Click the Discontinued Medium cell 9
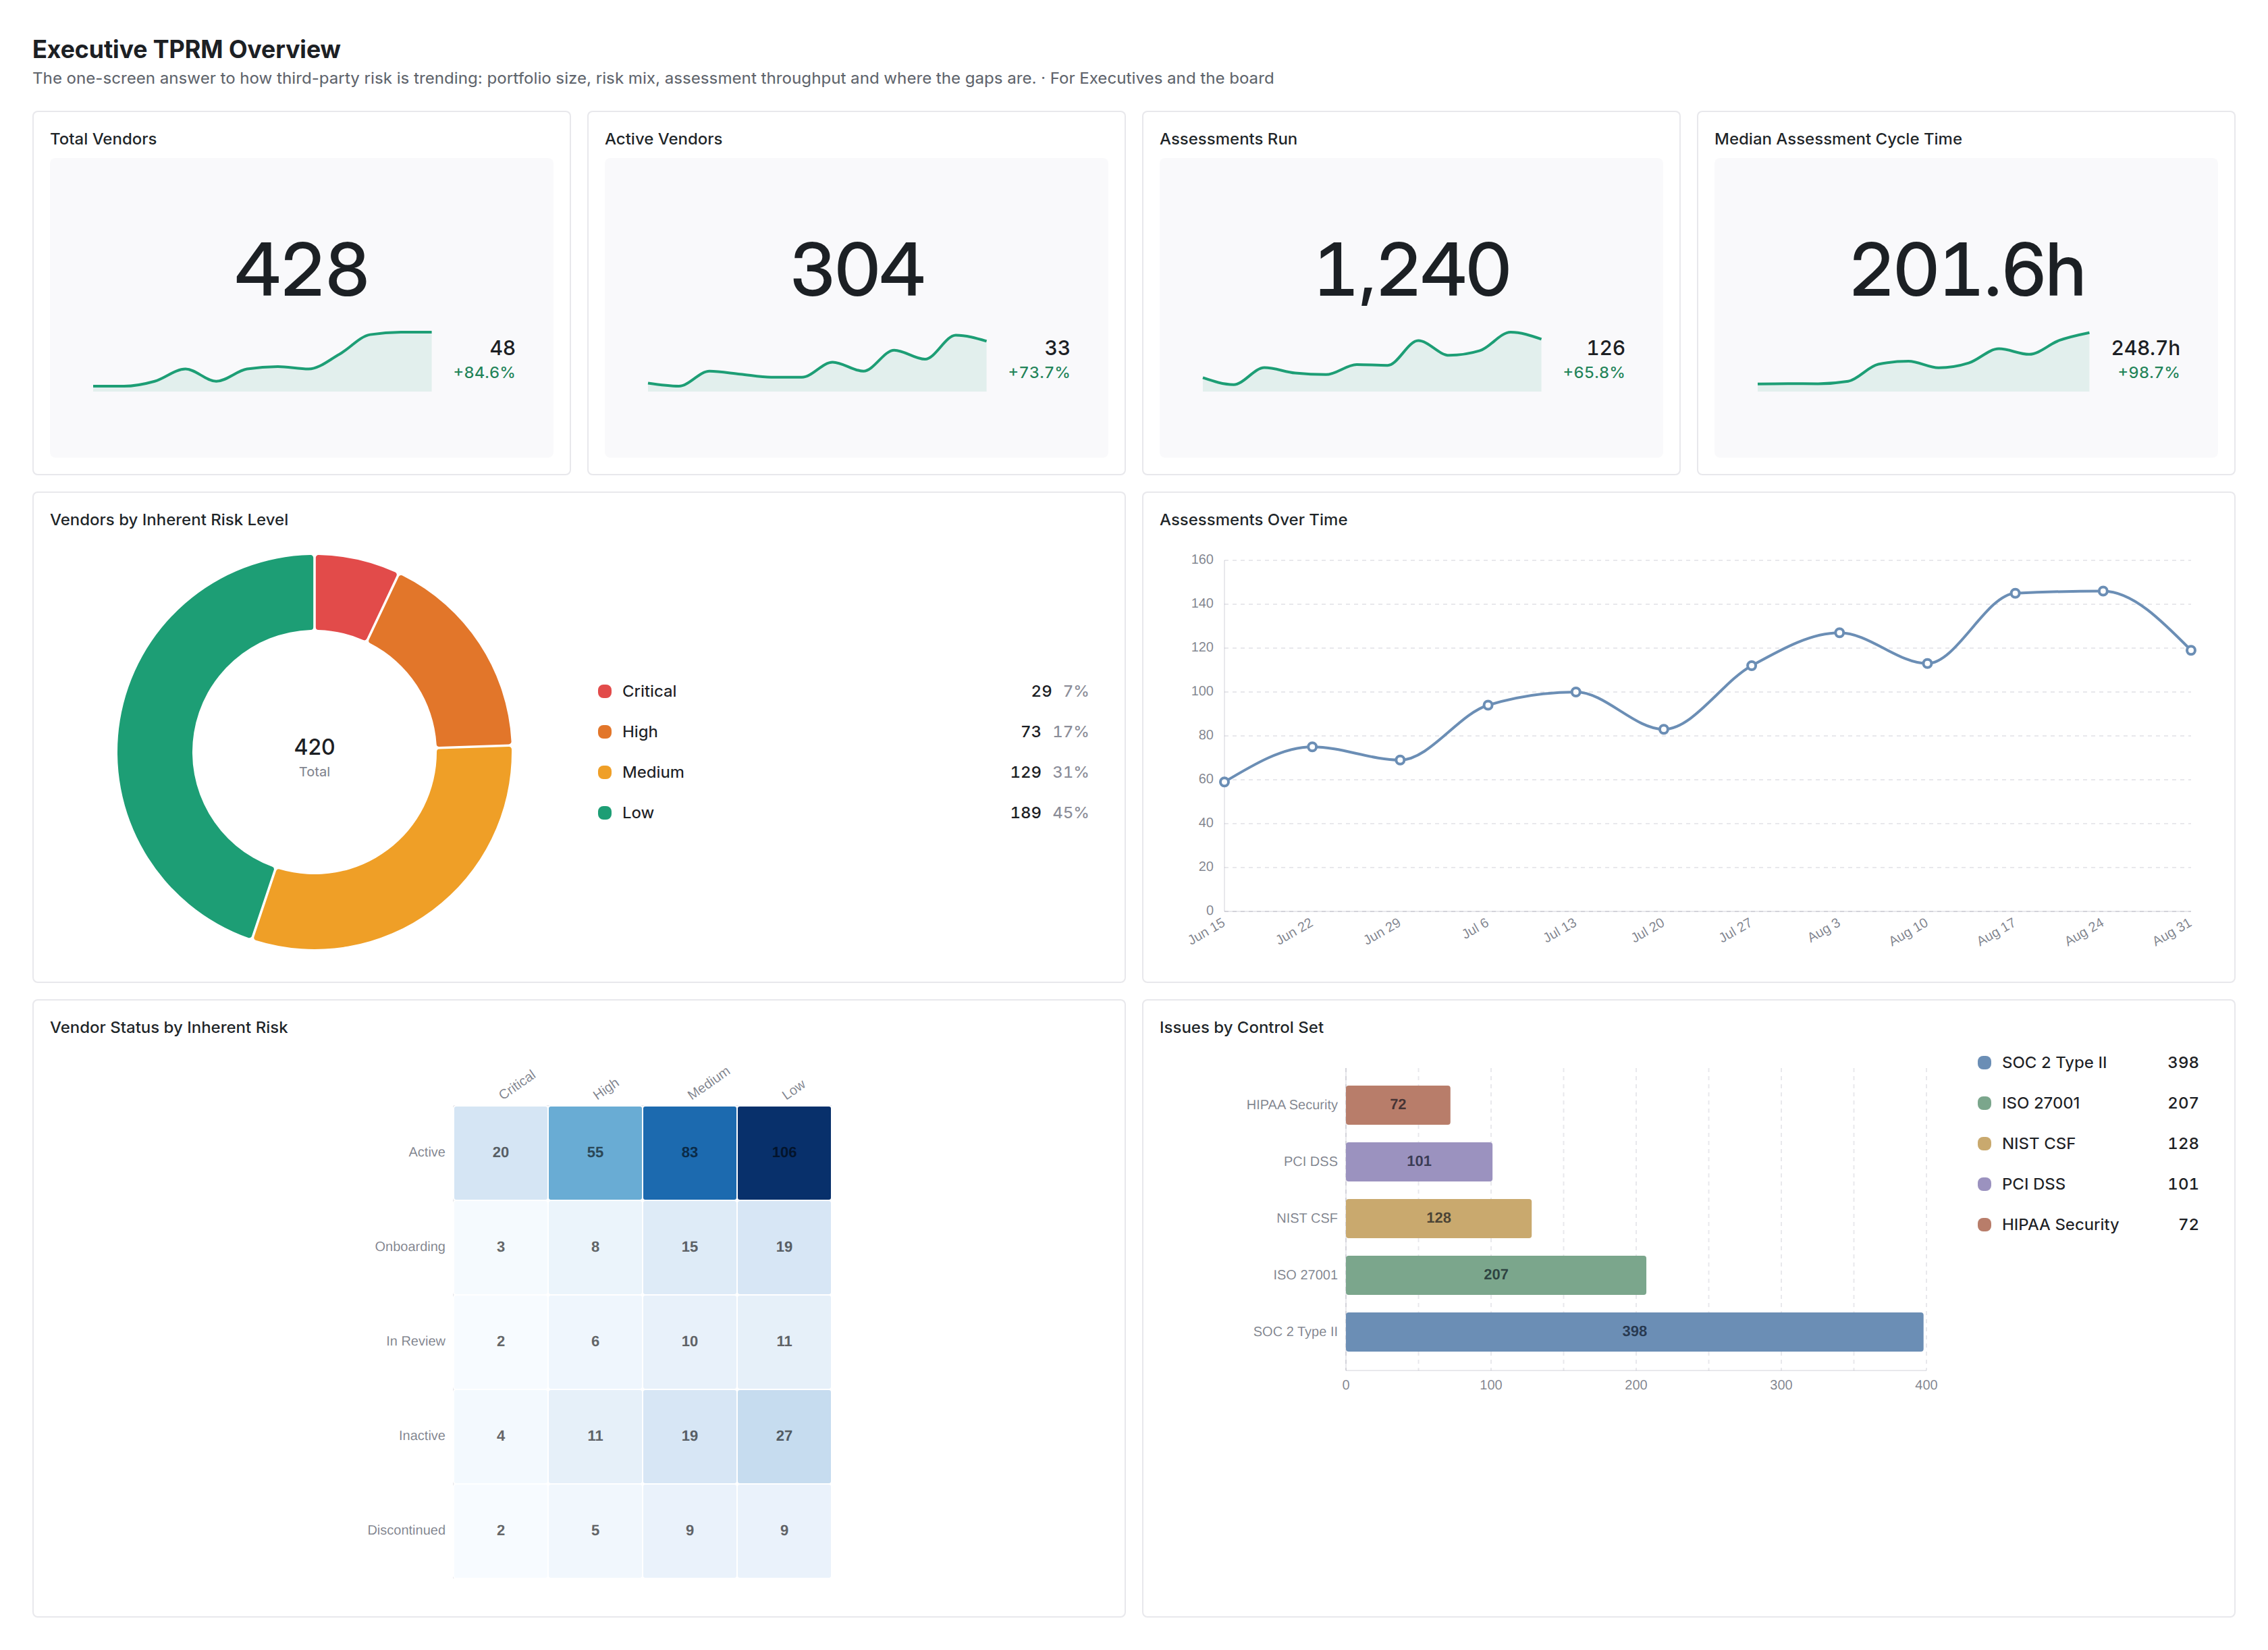The image size is (2268, 1650). [x=689, y=1531]
